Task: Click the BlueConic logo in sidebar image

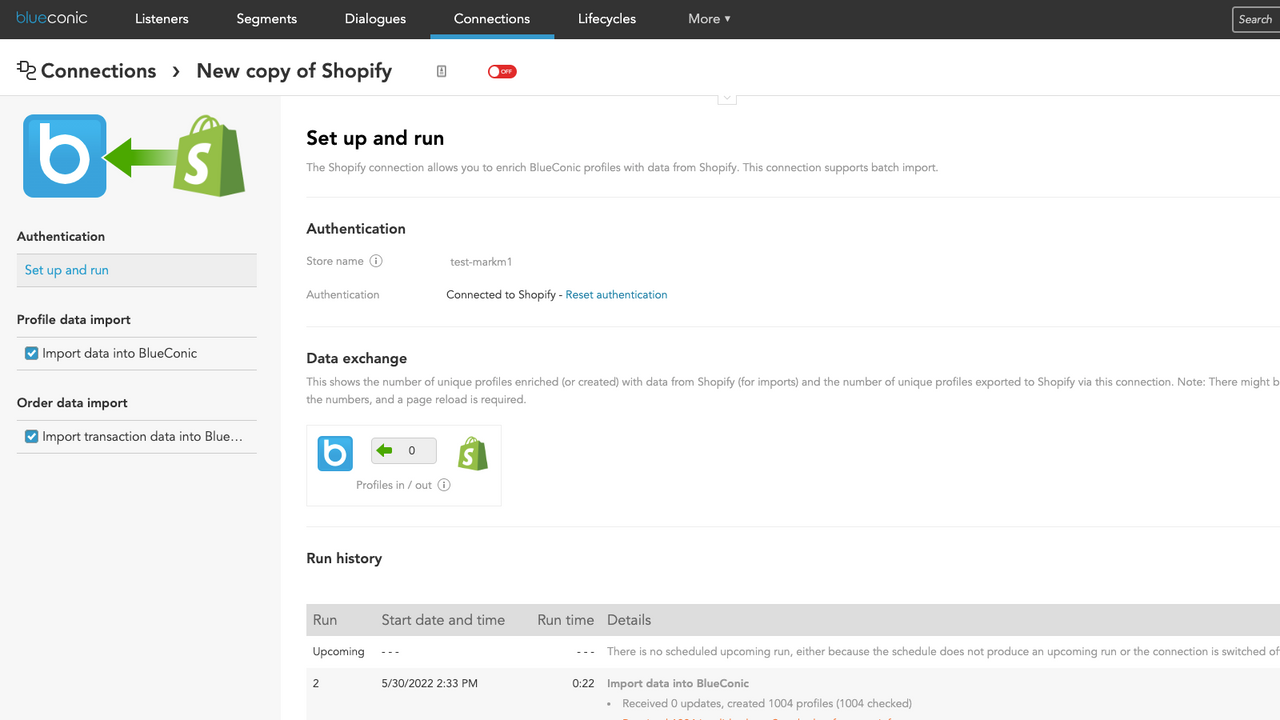Action: (65, 156)
